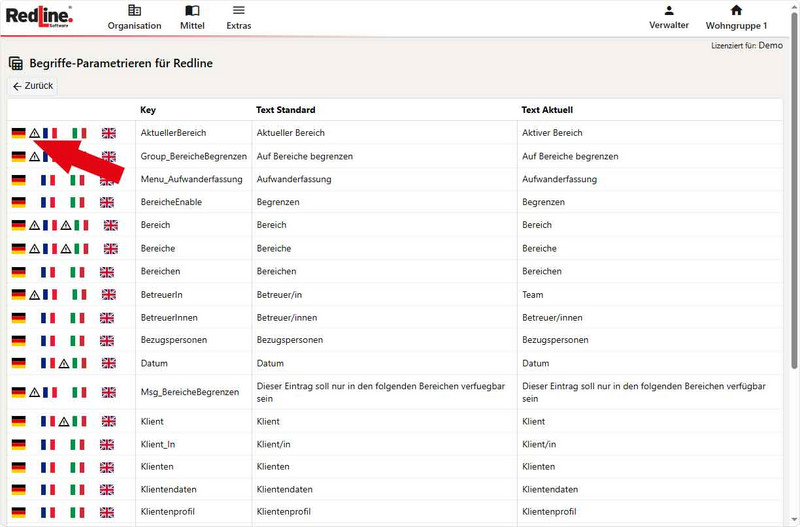Click the Text Aktuell column header
The width and height of the screenshot is (800, 527).
(x=547, y=110)
